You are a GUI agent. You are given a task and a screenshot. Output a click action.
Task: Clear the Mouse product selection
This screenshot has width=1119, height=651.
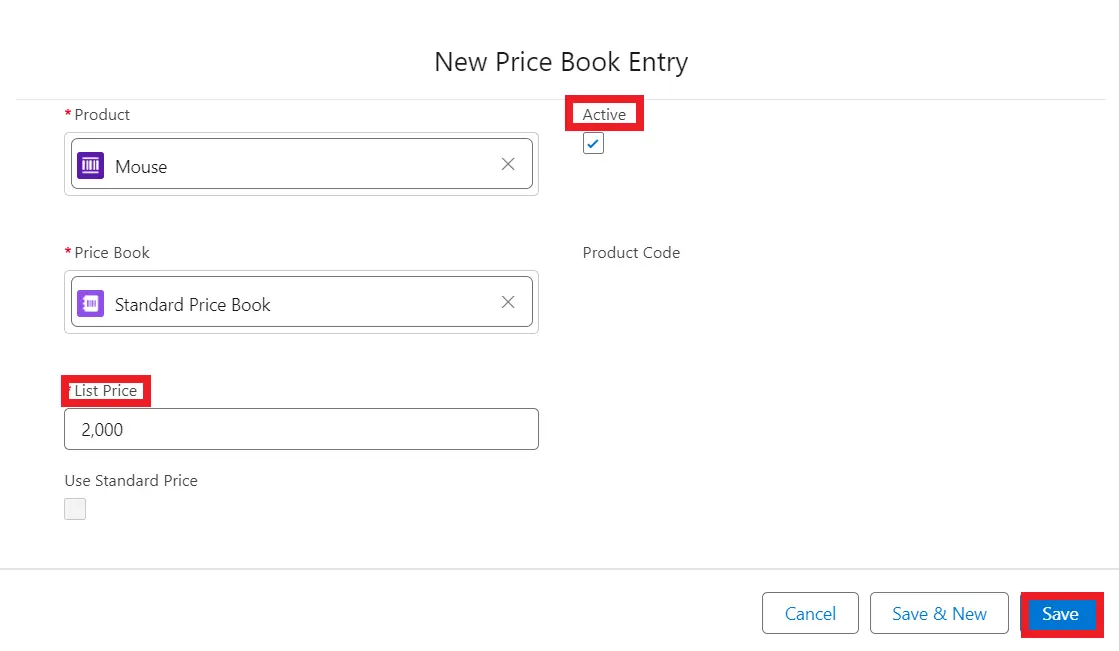tap(508, 164)
